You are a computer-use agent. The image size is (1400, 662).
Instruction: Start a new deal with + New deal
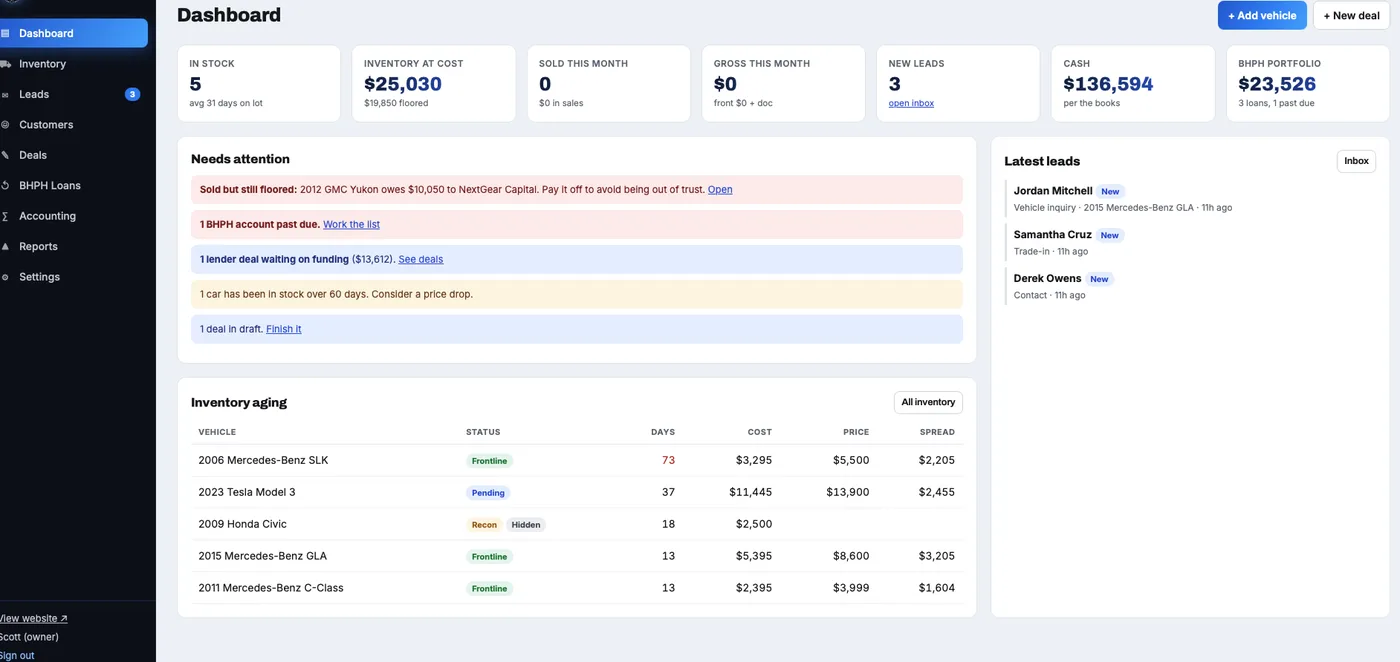coord(1351,15)
